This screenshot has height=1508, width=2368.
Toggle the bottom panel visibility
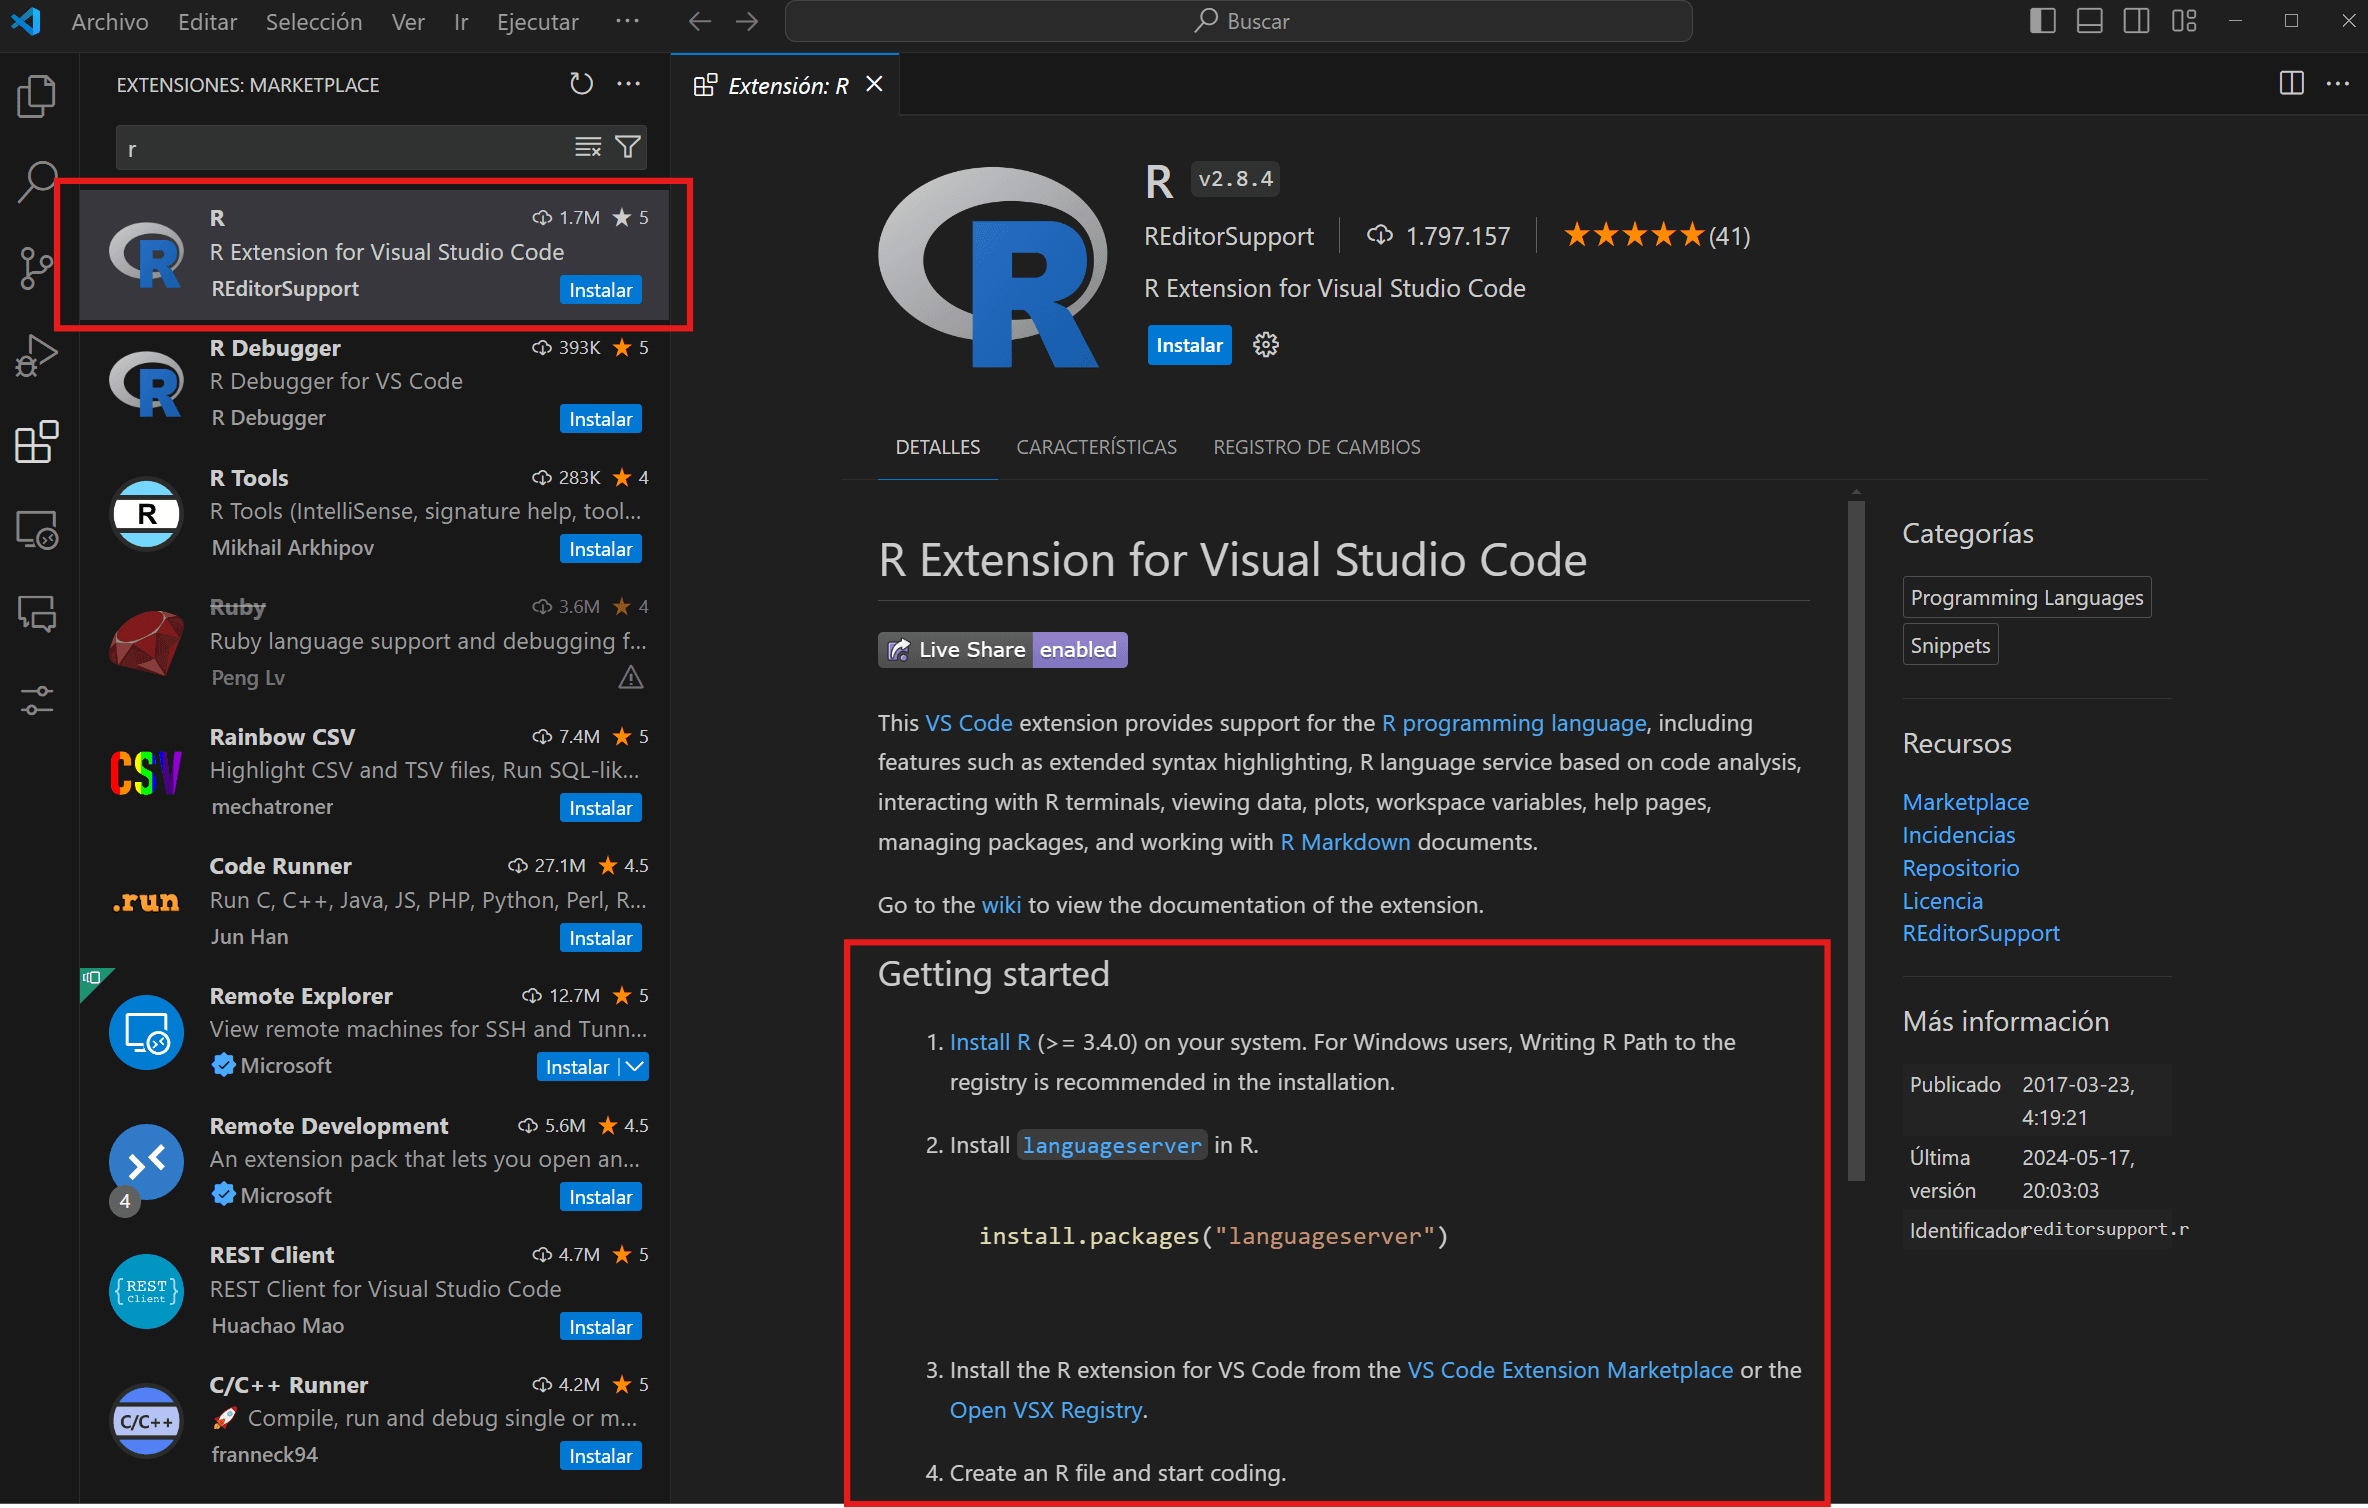coord(2090,21)
